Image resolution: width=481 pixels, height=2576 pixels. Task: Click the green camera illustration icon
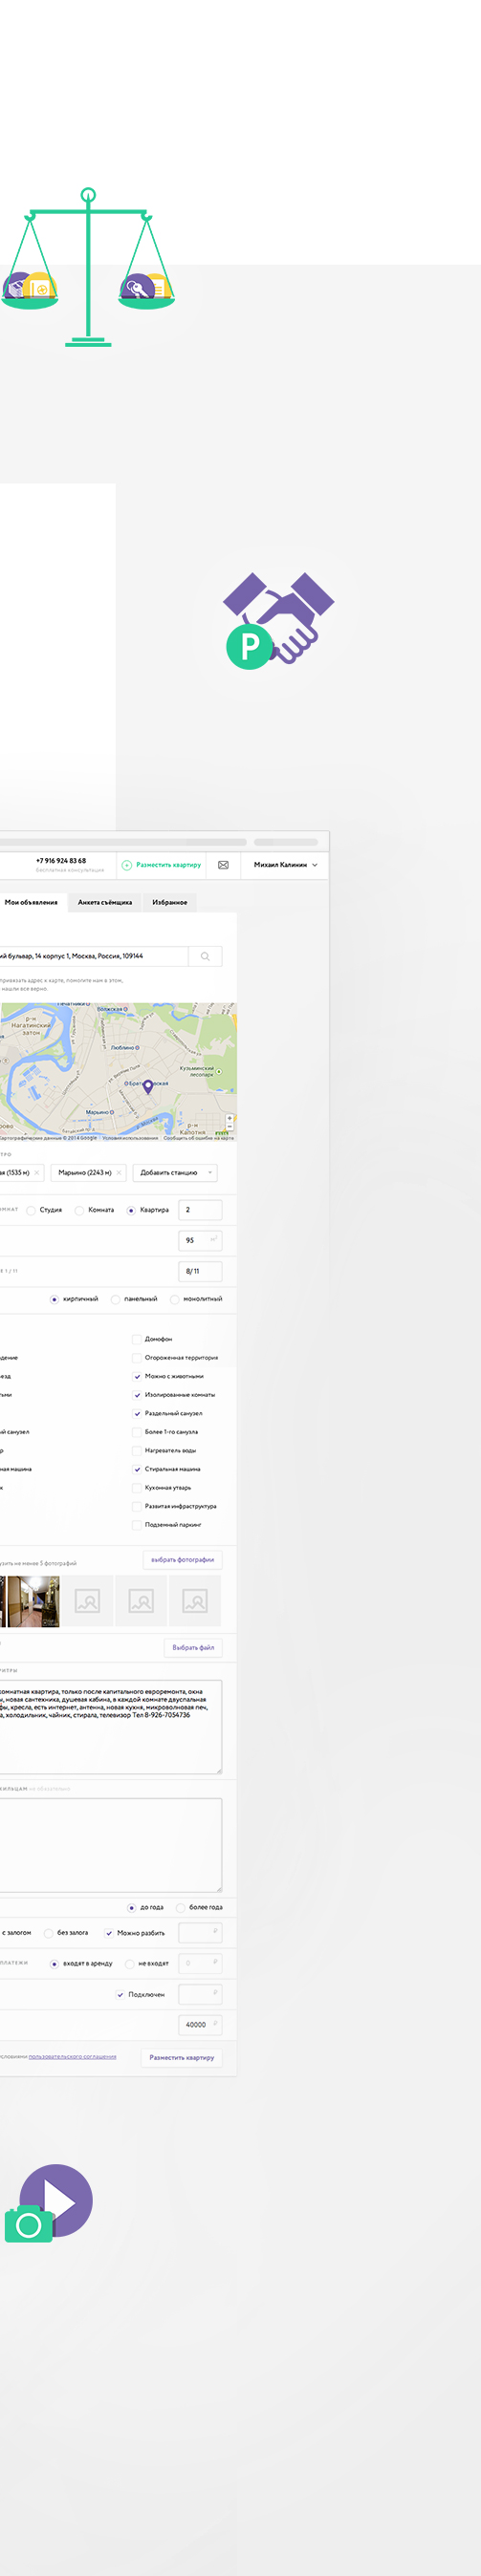(29, 2225)
